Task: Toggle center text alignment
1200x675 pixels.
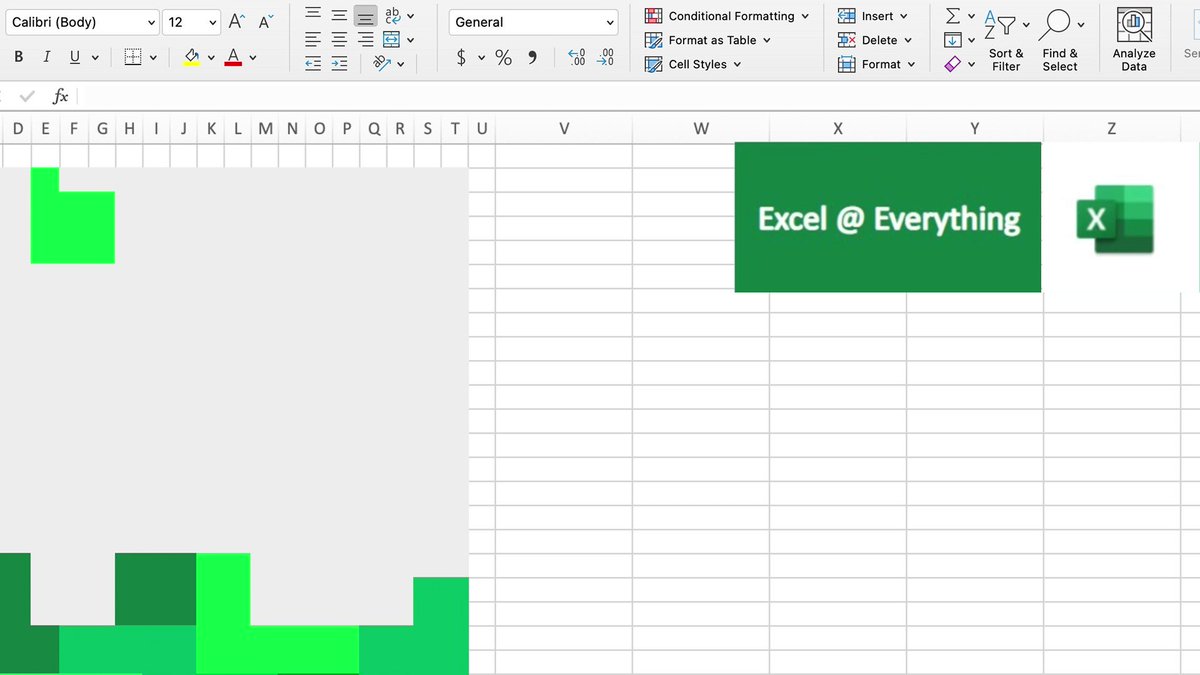Action: tap(339, 39)
